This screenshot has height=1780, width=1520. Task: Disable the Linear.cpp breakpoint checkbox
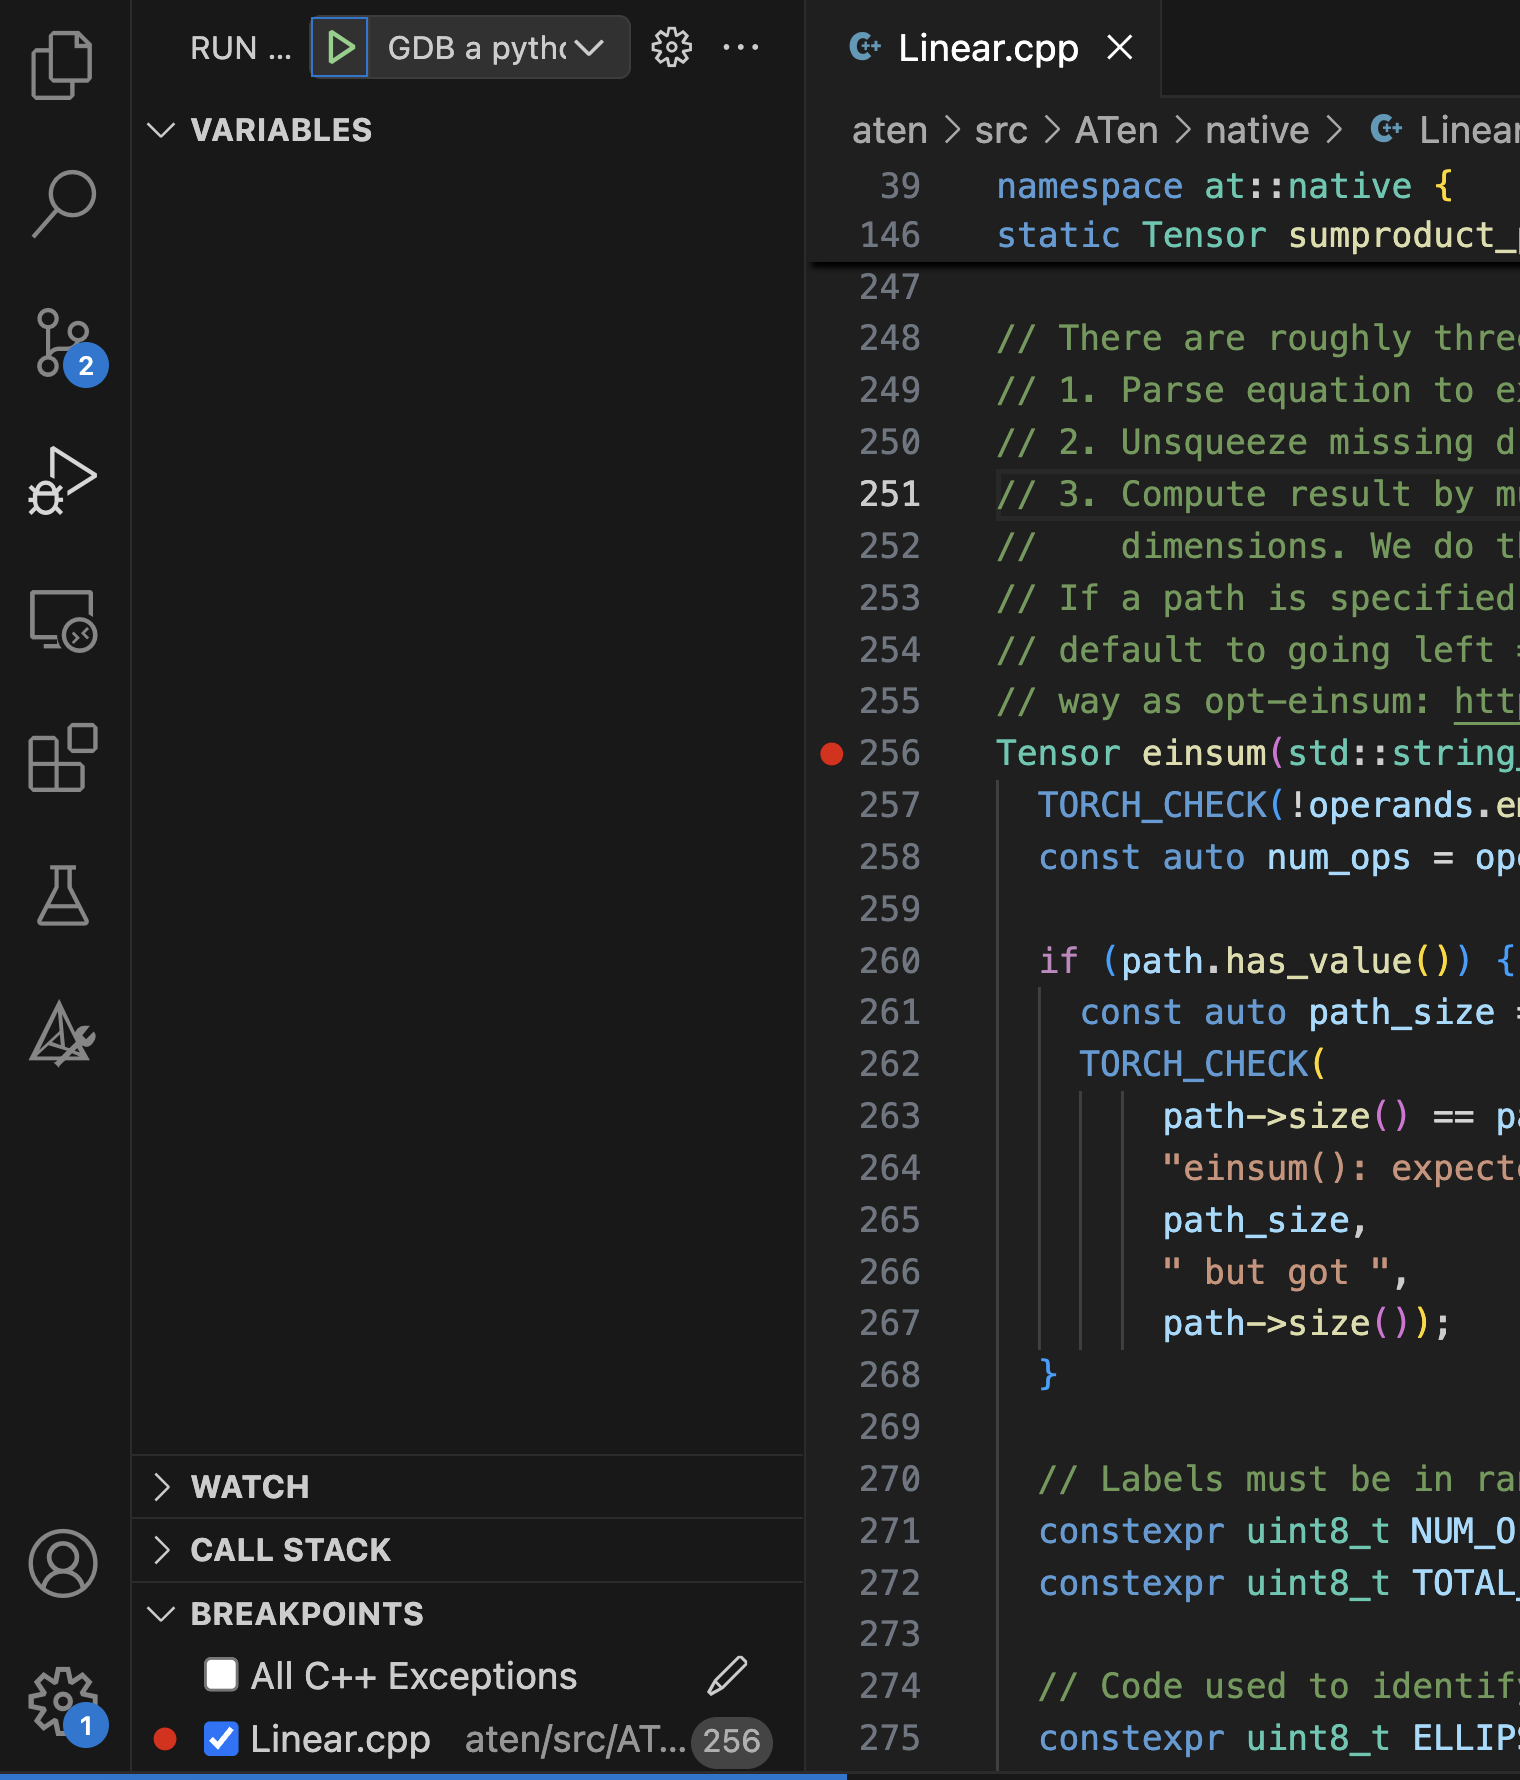(221, 1739)
